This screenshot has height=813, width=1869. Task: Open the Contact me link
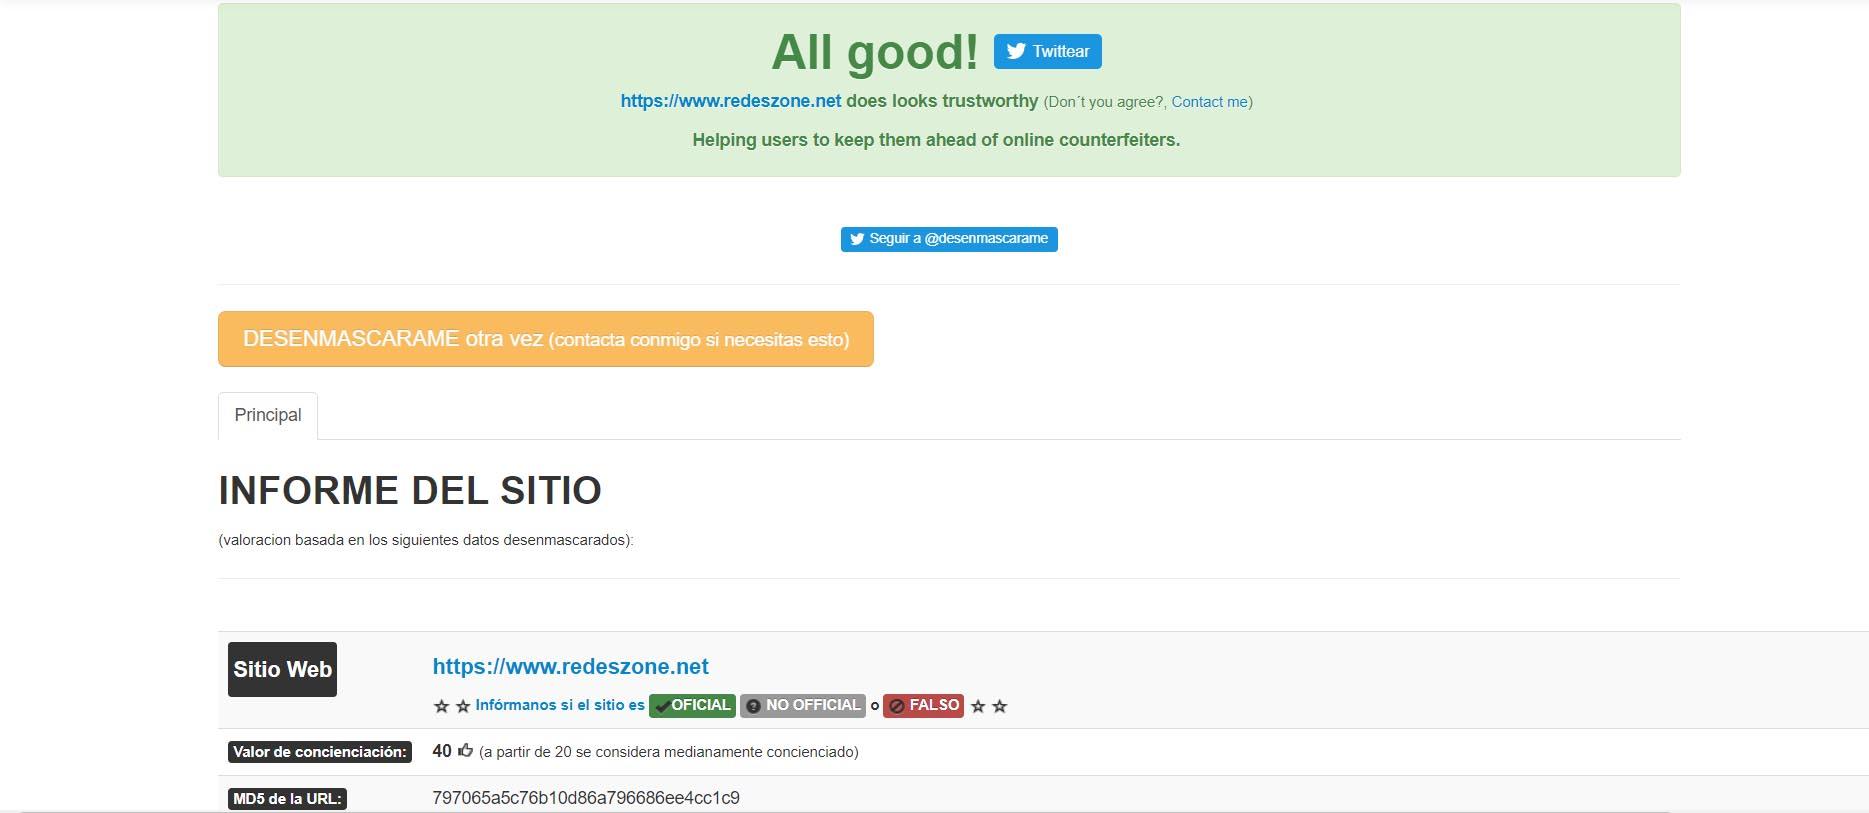click(1210, 102)
